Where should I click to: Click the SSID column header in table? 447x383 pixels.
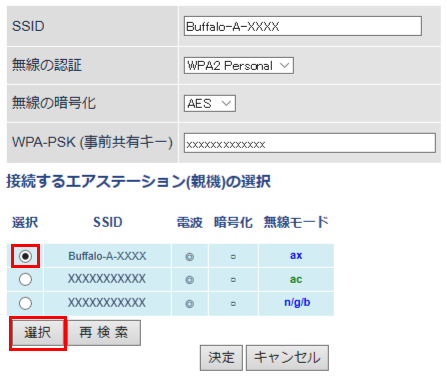[108, 222]
